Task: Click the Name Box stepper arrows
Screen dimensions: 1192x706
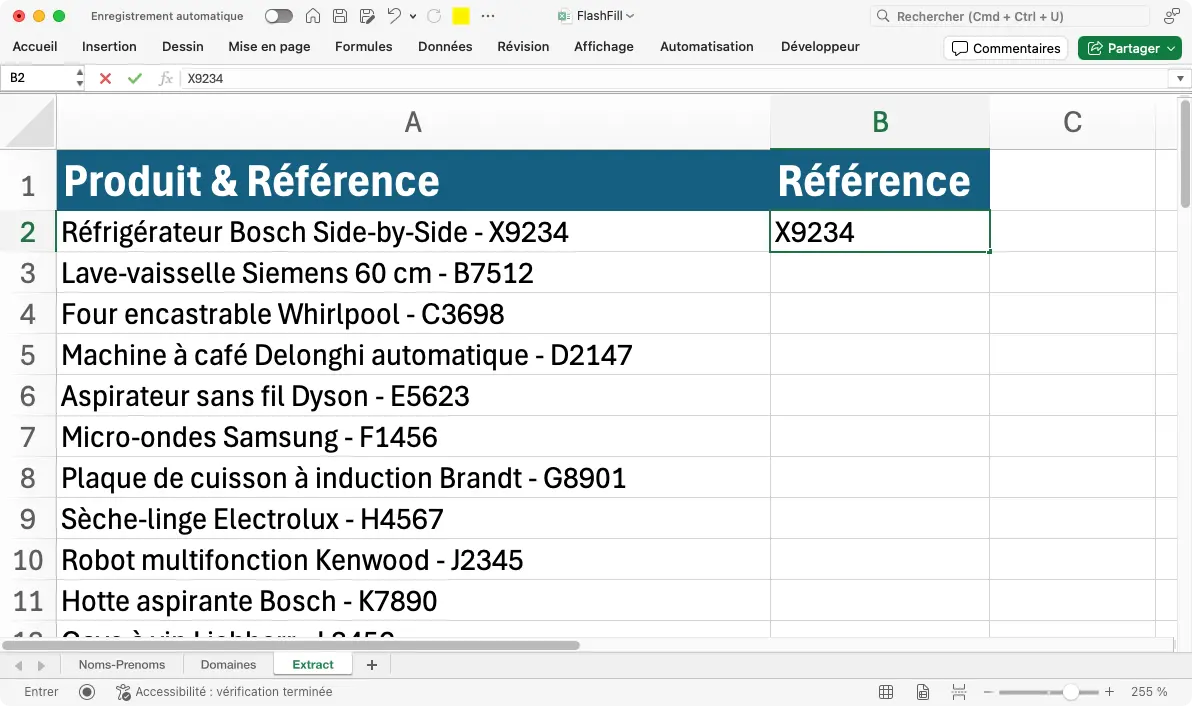Action: pyautogui.click(x=79, y=78)
